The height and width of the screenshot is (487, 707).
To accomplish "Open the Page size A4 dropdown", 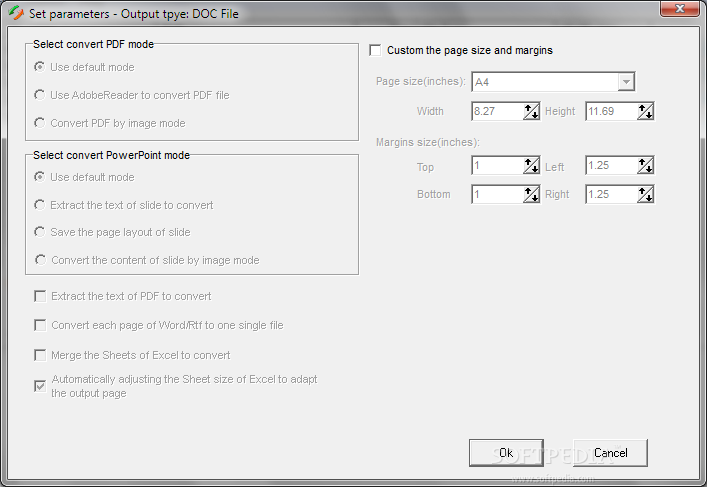I will coord(626,82).
